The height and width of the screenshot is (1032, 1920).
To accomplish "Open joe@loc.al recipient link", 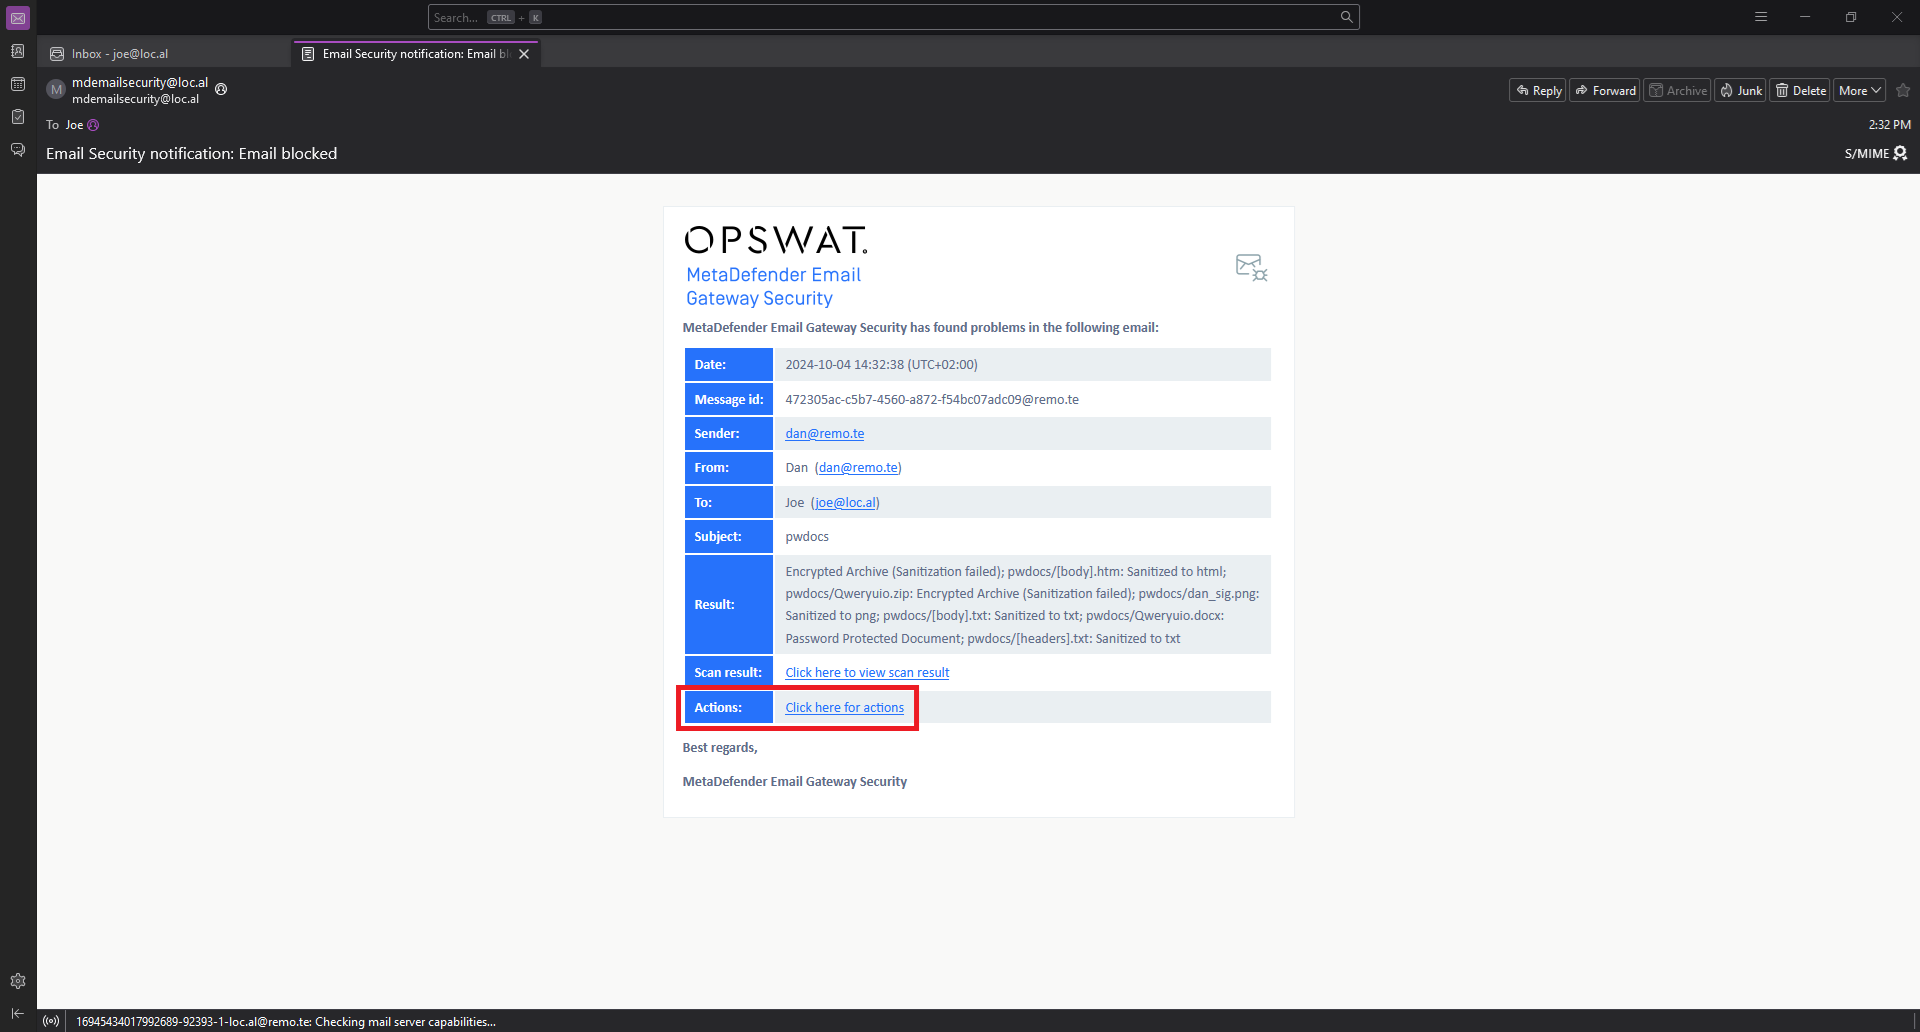I will click(x=845, y=503).
